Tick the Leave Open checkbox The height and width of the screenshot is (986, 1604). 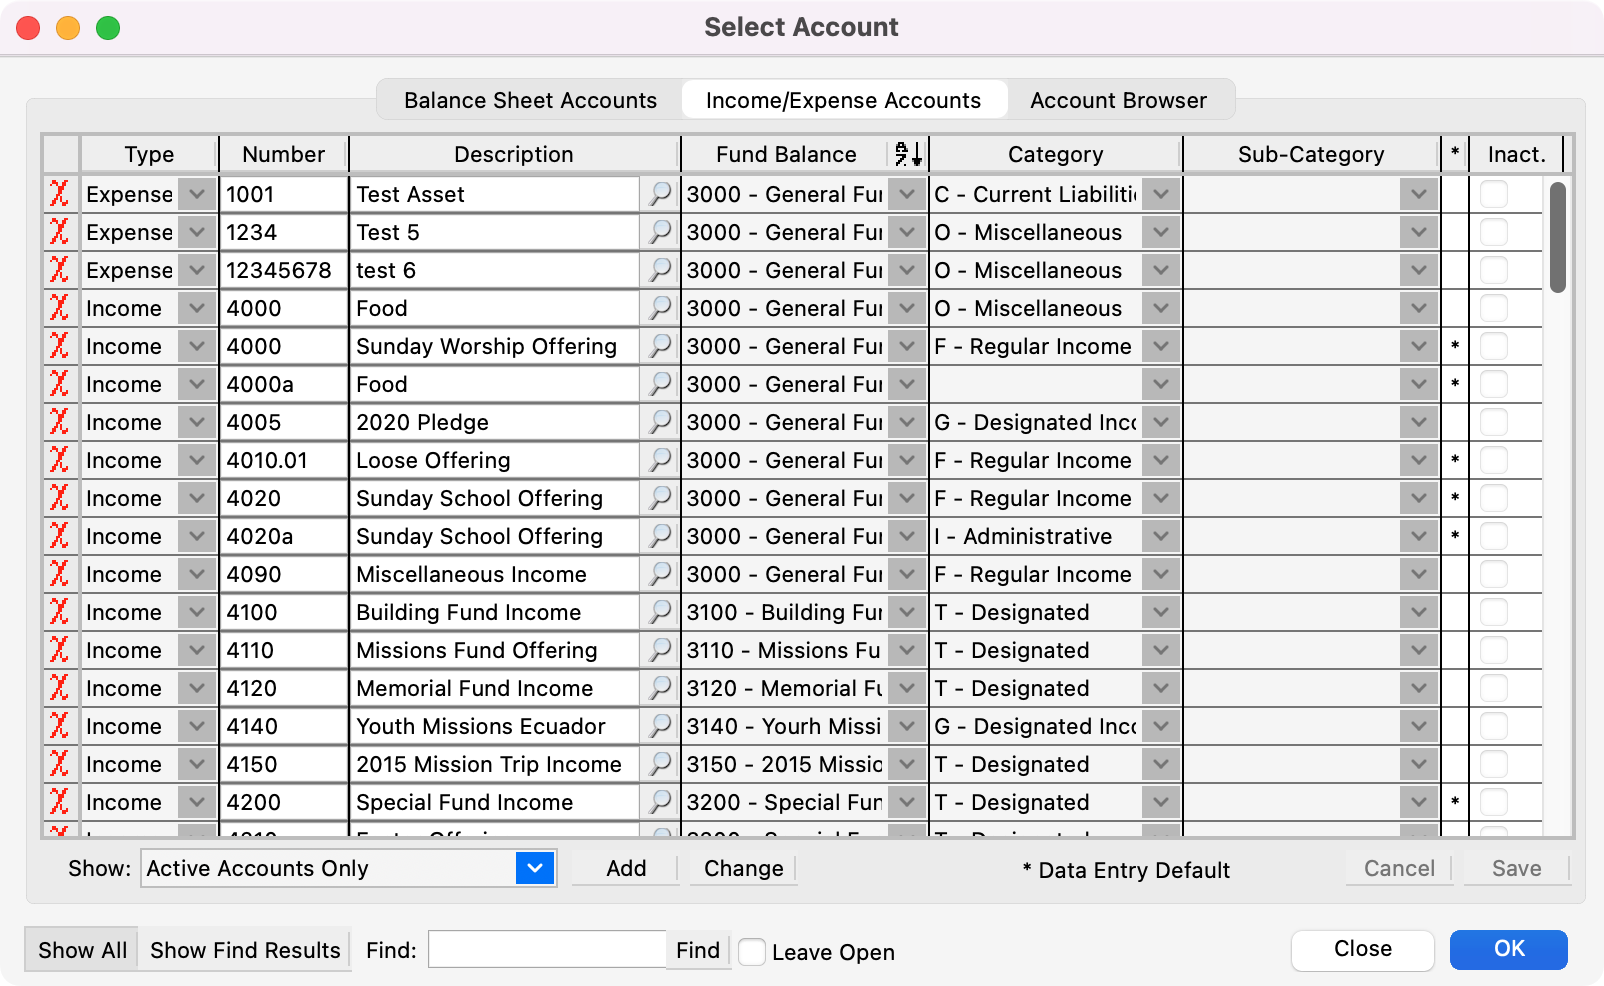(752, 952)
